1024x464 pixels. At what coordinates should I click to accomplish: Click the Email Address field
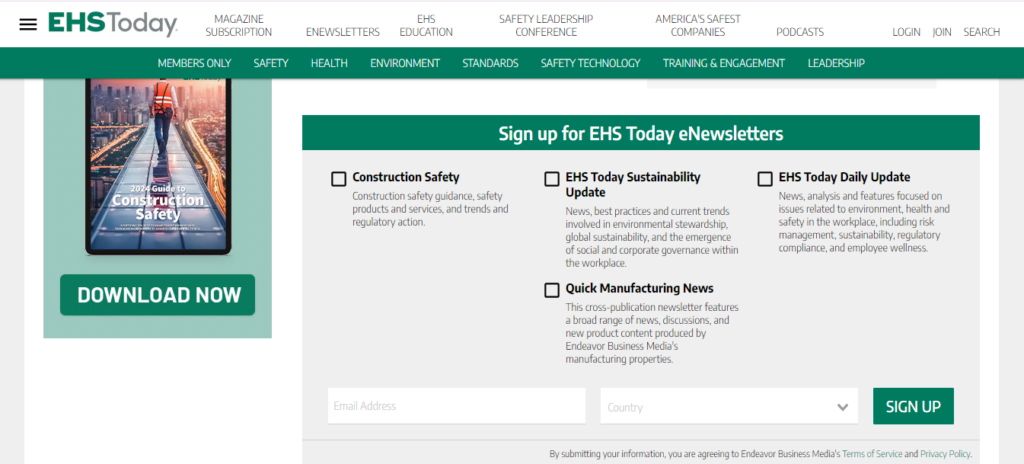click(x=456, y=406)
